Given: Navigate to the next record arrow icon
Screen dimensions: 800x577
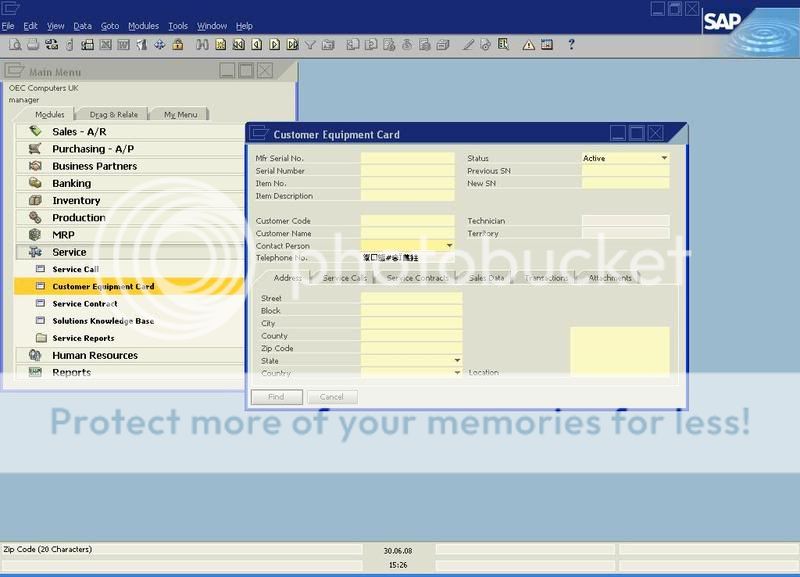Looking at the screenshot, I should [x=272, y=44].
